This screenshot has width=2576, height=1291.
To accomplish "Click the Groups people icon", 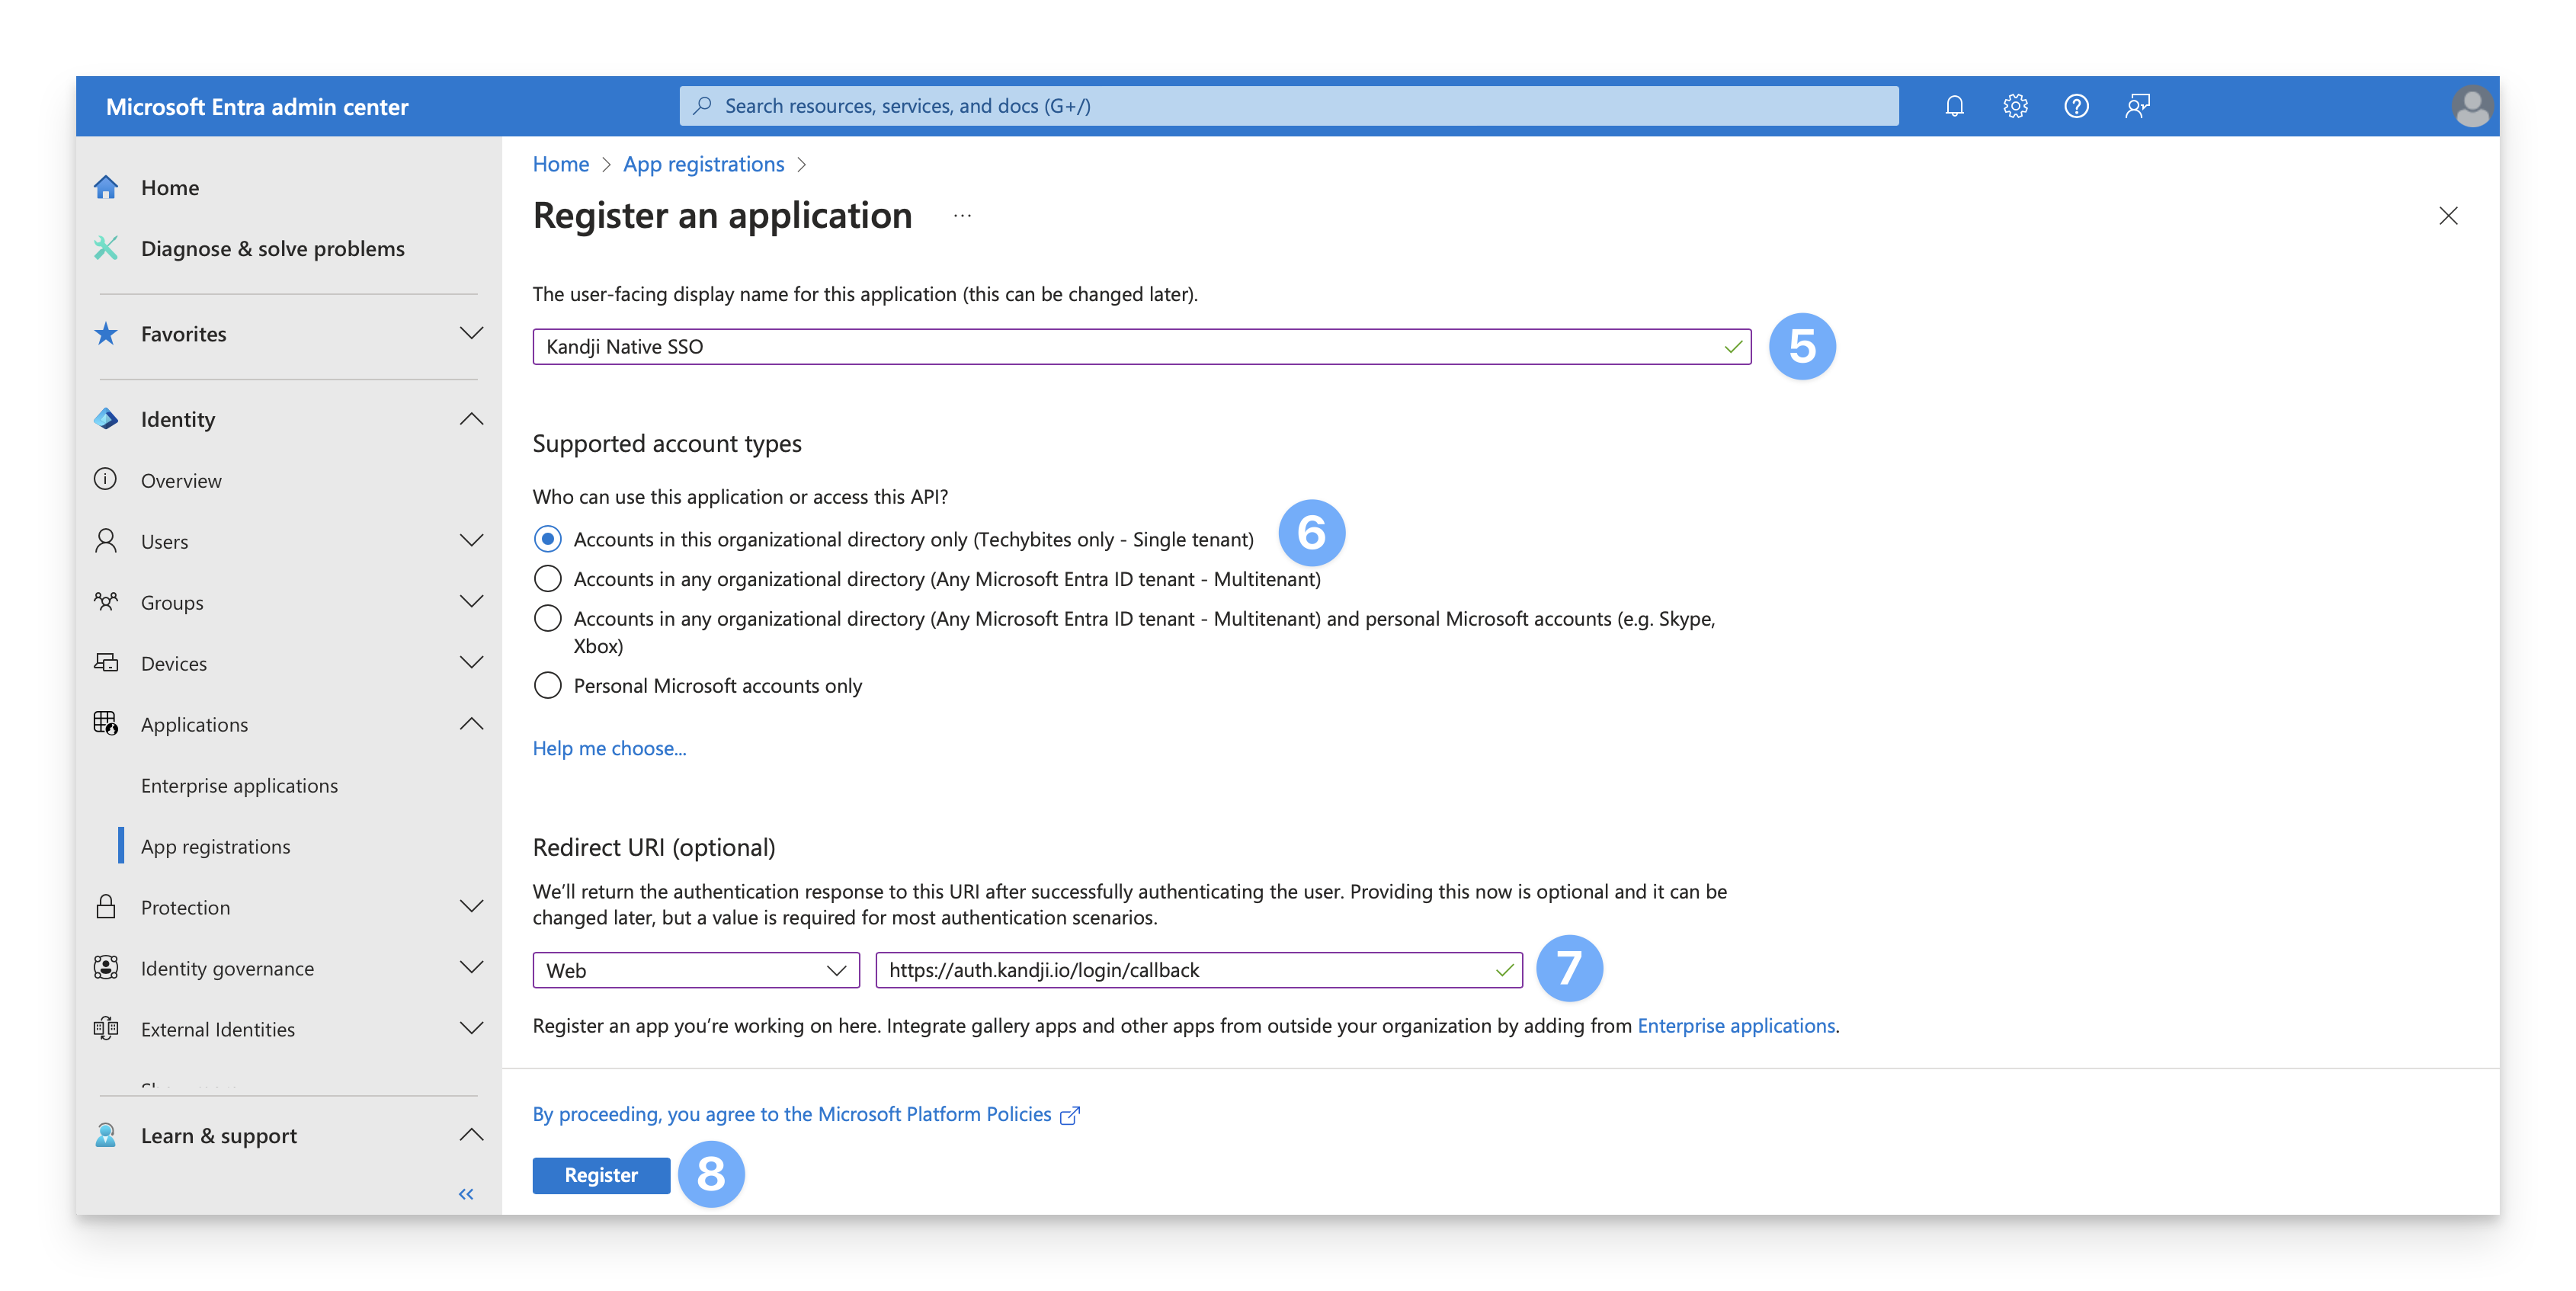I will pos(106,601).
